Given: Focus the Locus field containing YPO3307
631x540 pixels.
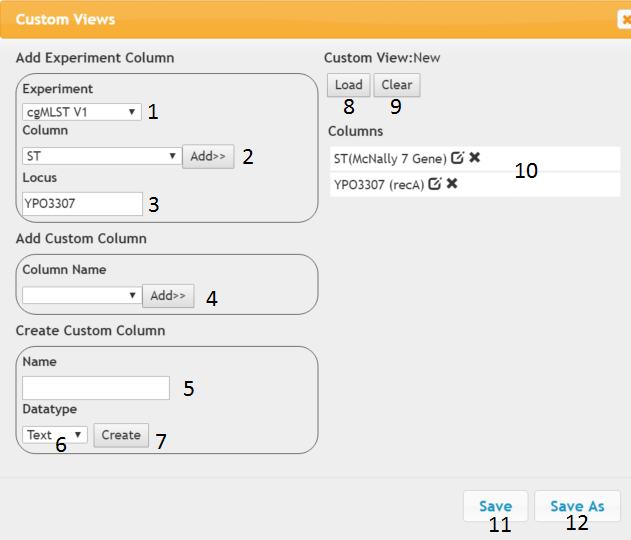Looking at the screenshot, I should tap(82, 204).
